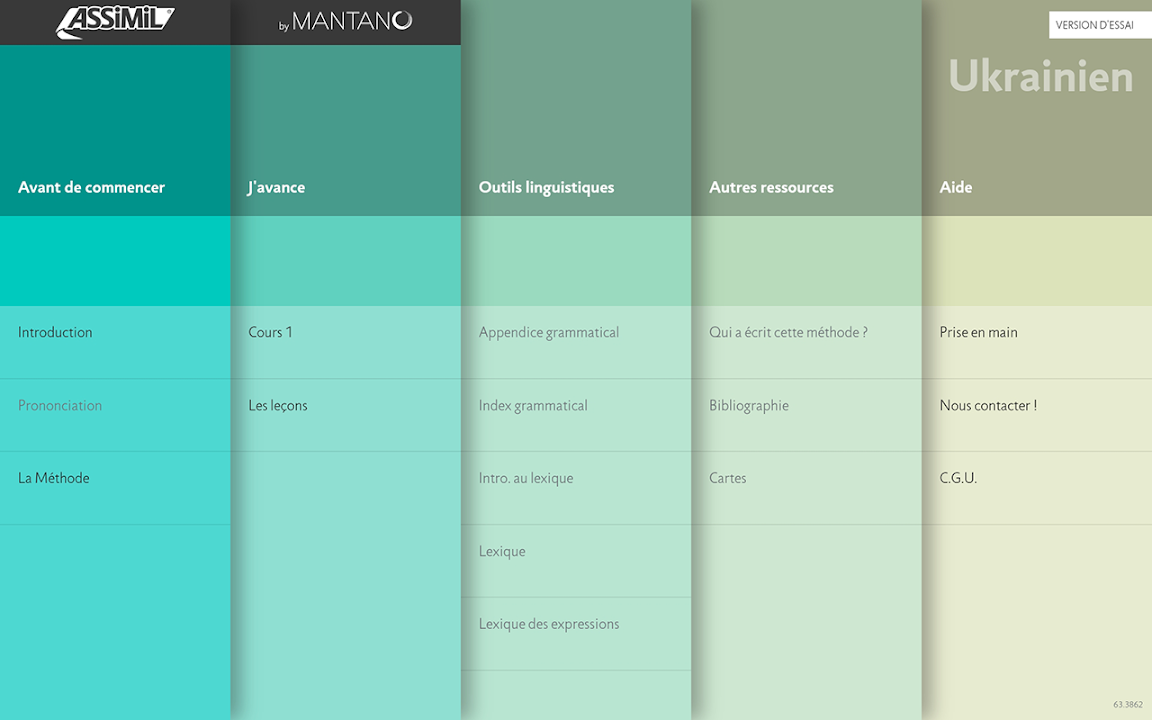Open the Lexique entry
This screenshot has height=720, width=1152.
click(502, 552)
